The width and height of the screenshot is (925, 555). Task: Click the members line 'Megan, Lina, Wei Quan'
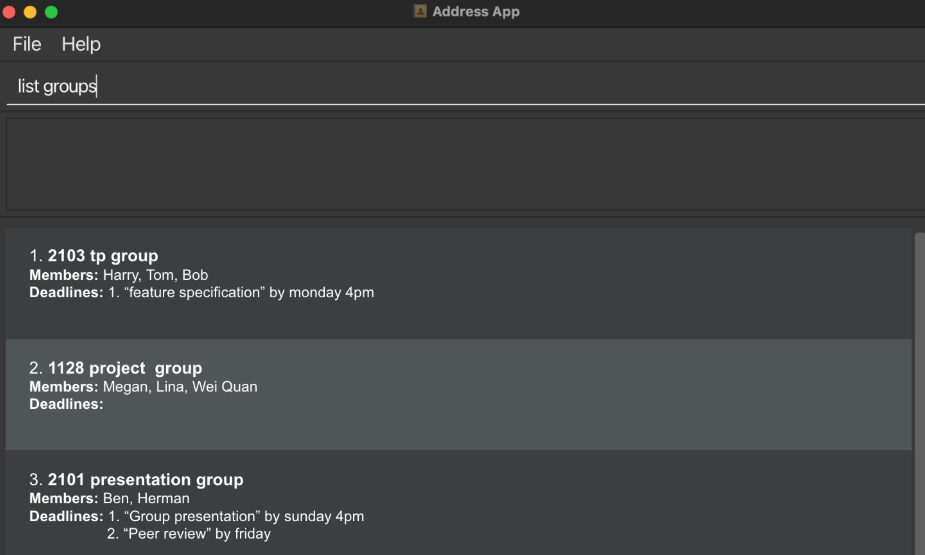coord(180,387)
